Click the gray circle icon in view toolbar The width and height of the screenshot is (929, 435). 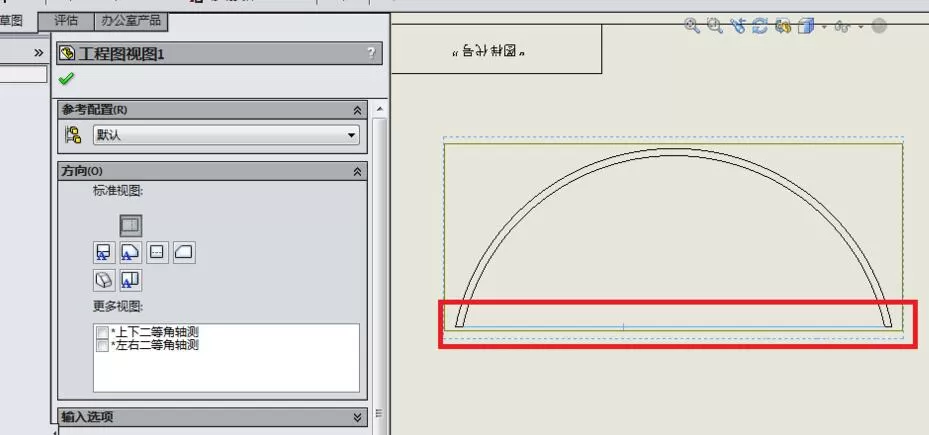point(879,26)
